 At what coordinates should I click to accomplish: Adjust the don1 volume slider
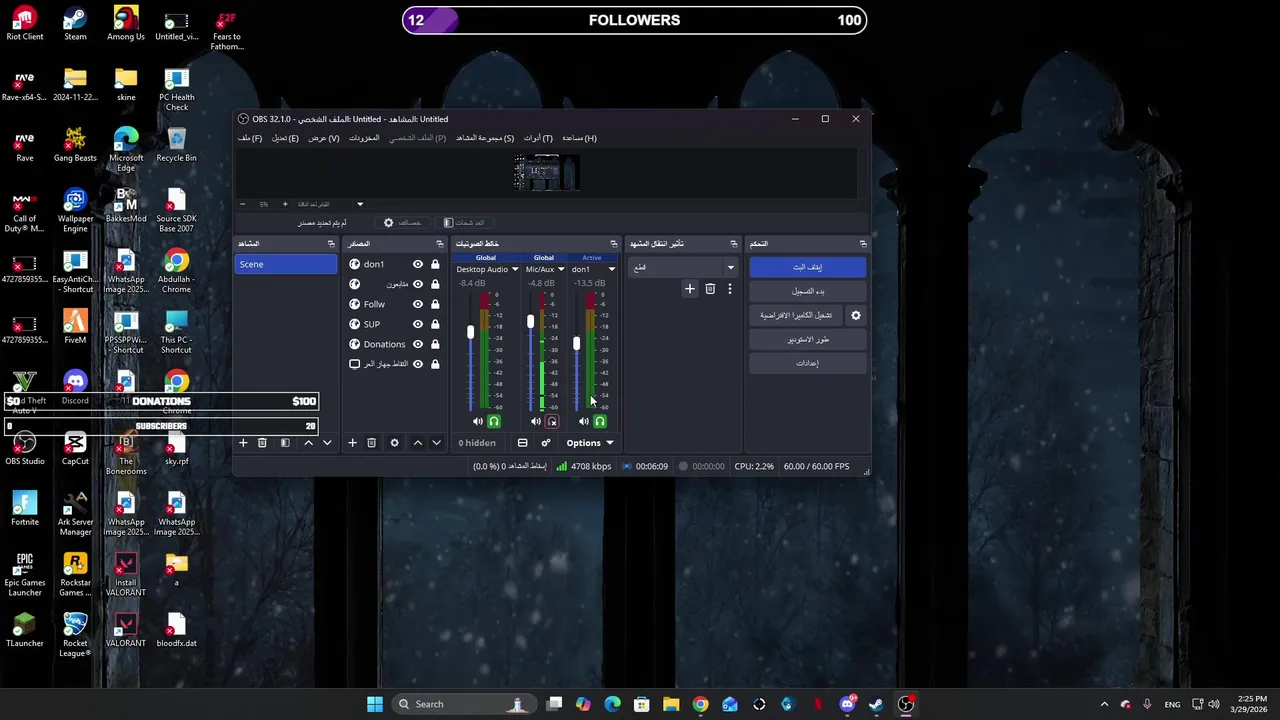pyautogui.click(x=576, y=344)
